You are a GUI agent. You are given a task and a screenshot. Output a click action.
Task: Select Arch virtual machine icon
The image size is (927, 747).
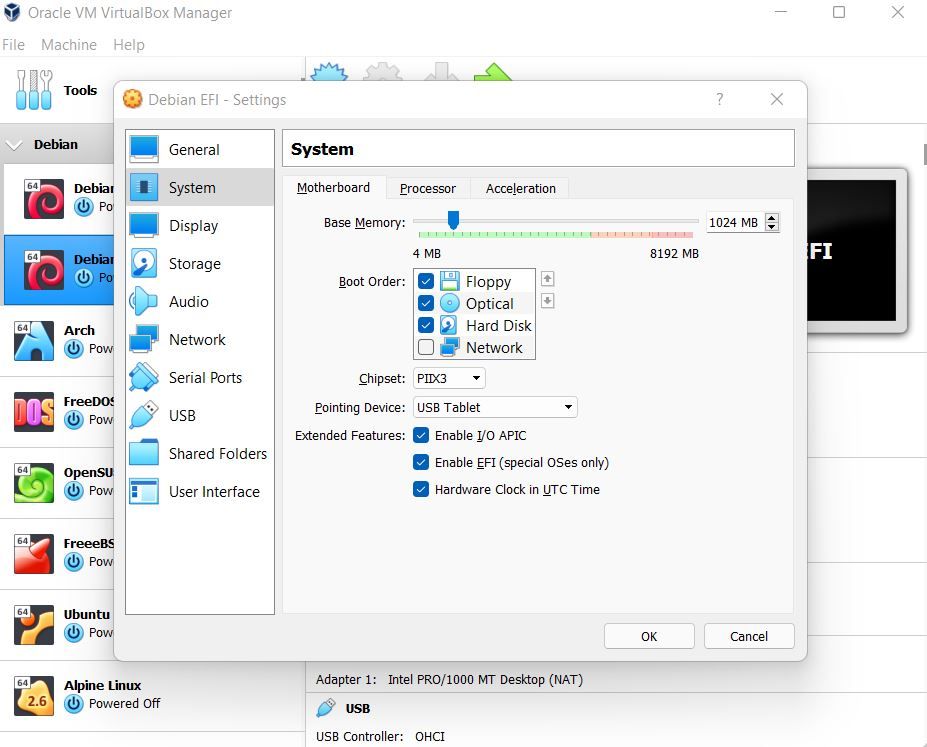[34, 341]
